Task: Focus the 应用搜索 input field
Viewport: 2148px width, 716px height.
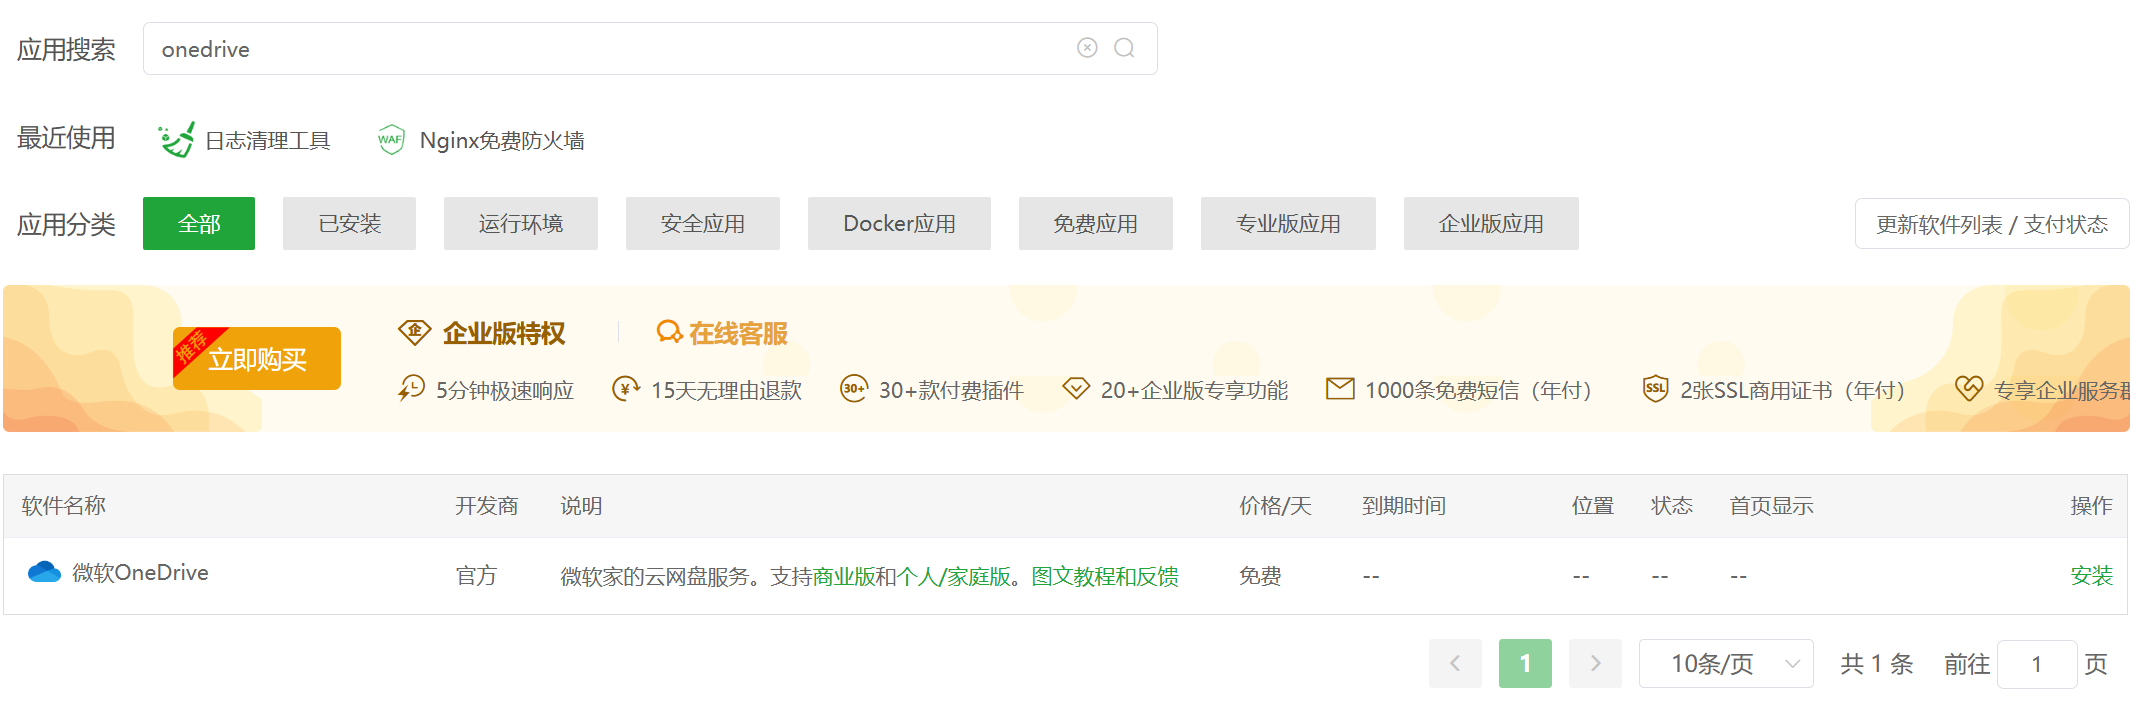Action: coord(650,48)
